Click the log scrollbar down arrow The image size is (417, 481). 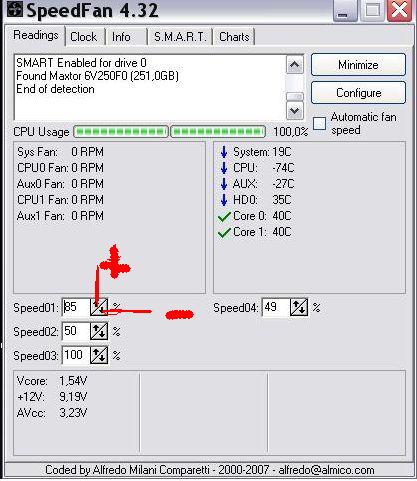pyautogui.click(x=295, y=111)
